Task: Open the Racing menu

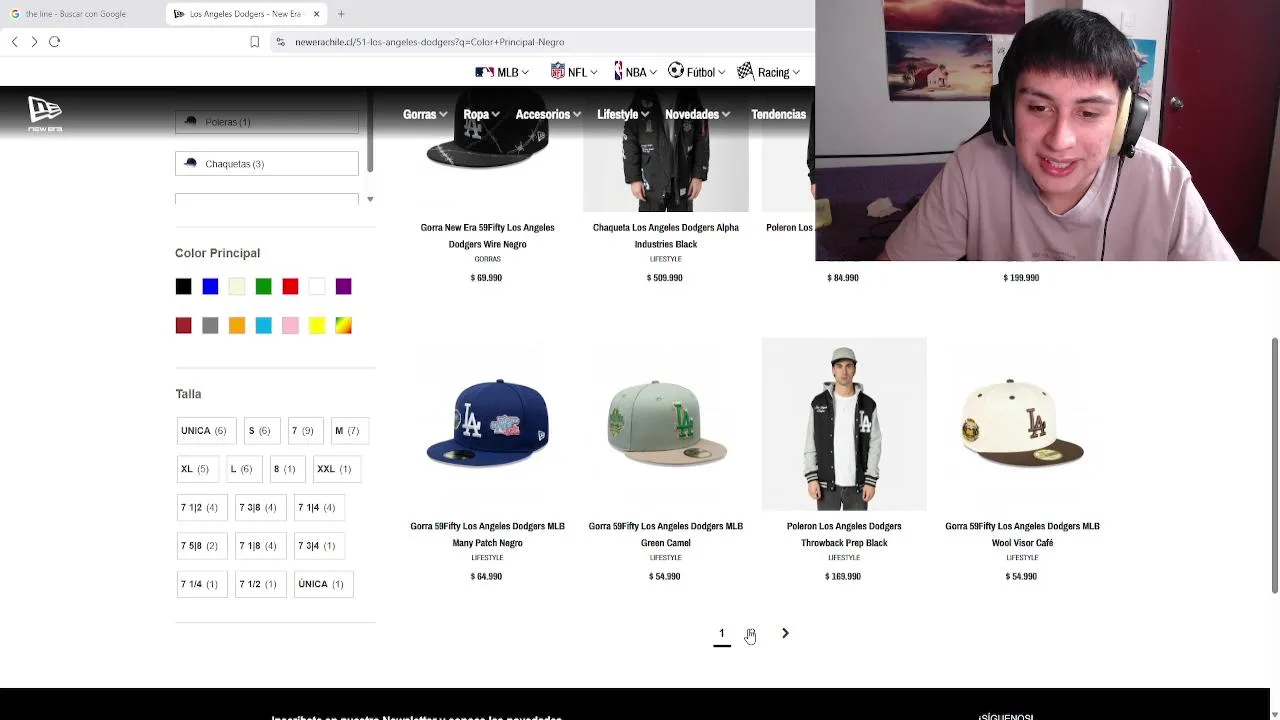Action: [x=770, y=72]
